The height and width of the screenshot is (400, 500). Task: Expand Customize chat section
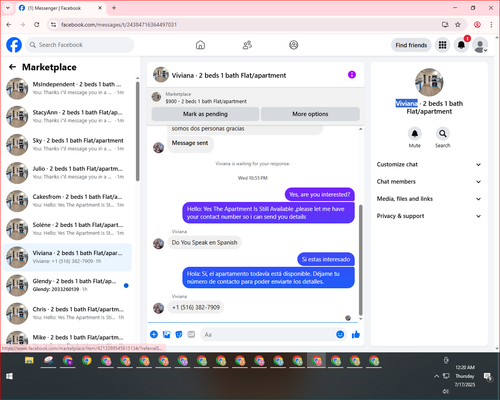click(x=429, y=164)
